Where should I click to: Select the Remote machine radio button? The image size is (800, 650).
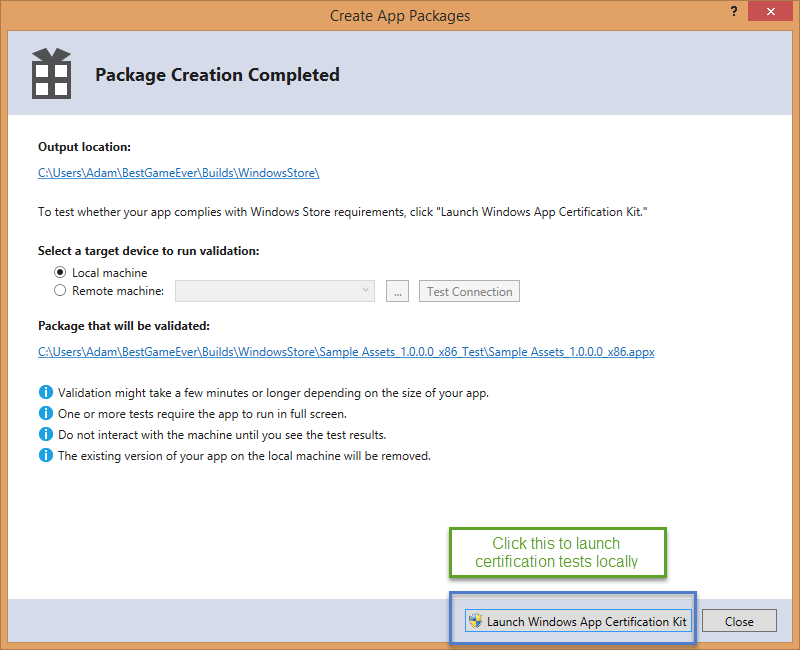point(60,290)
